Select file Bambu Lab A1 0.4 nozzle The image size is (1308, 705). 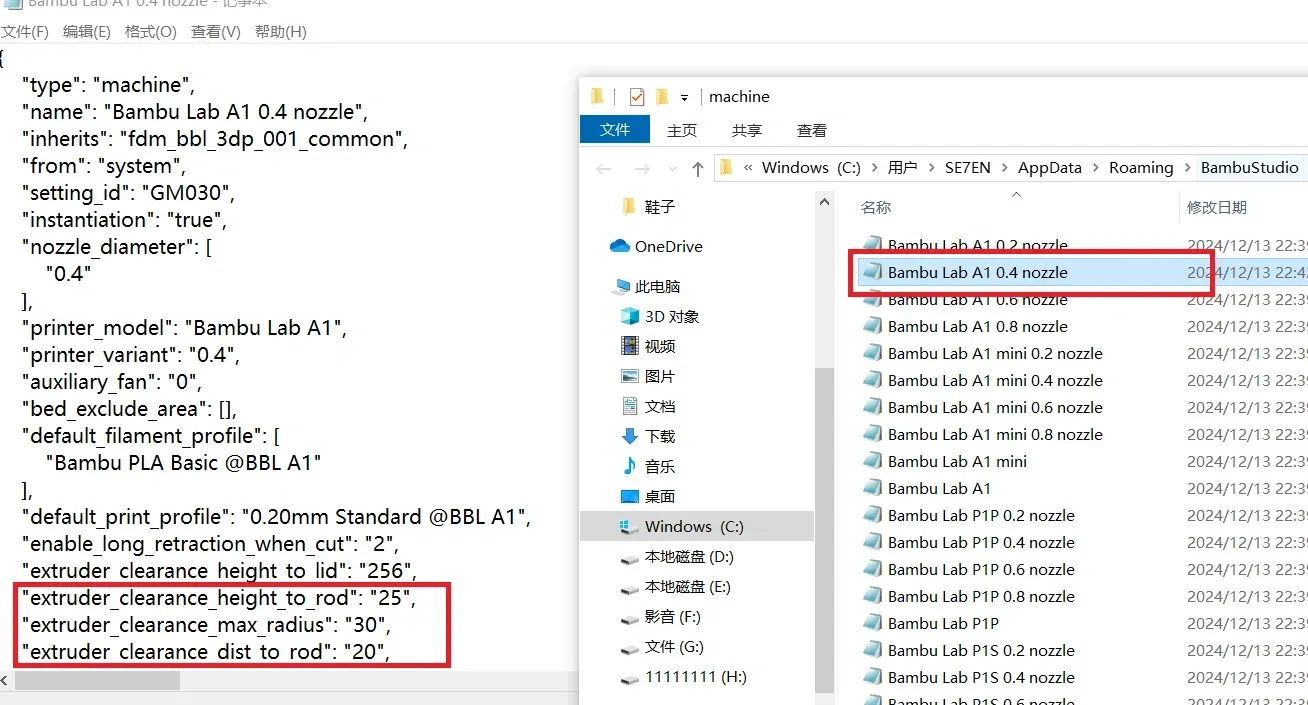965,272
